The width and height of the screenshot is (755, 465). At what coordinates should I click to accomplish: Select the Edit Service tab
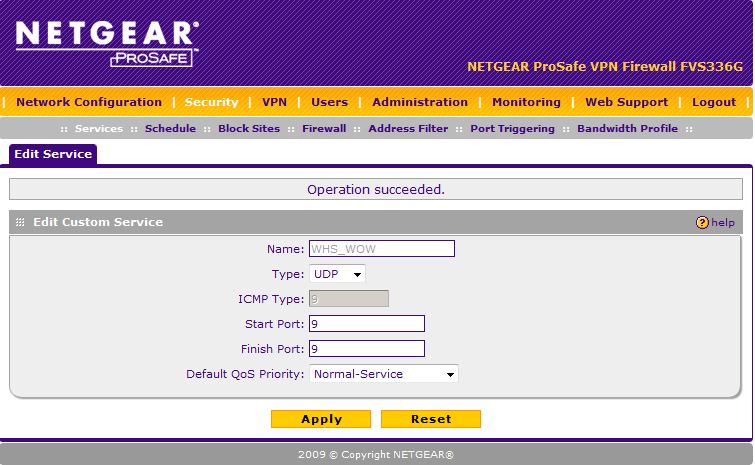click(x=53, y=154)
